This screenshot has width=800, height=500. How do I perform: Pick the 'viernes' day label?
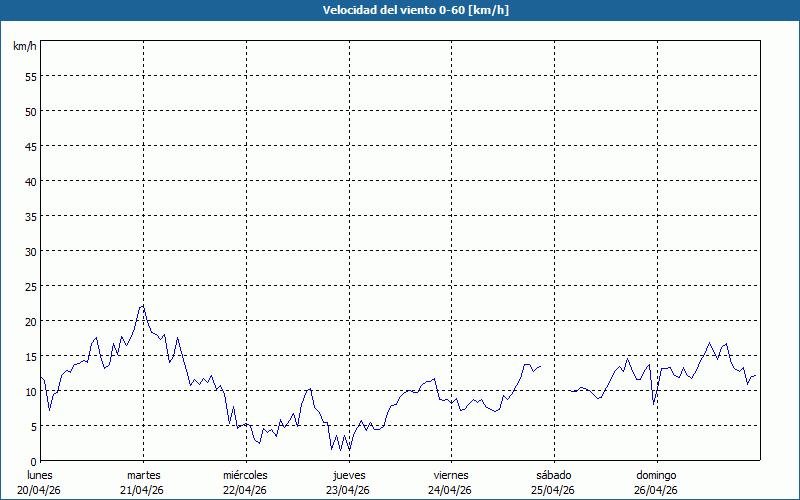(x=451, y=475)
